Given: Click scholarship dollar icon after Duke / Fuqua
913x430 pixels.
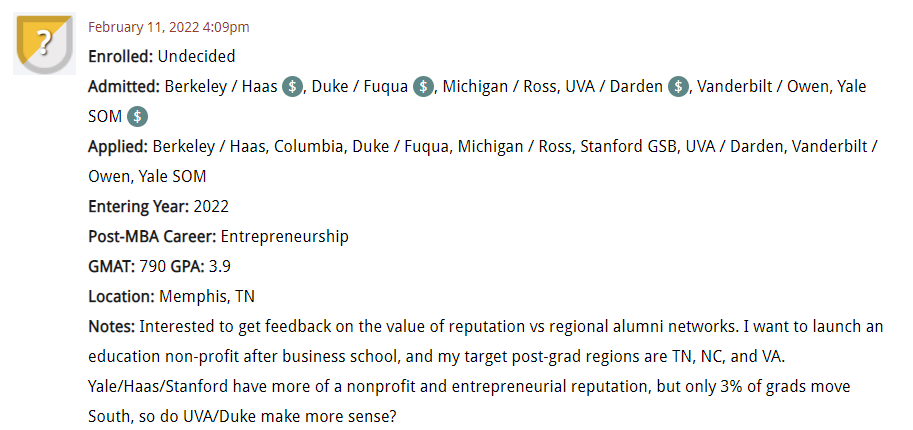Looking at the screenshot, I should [423, 87].
